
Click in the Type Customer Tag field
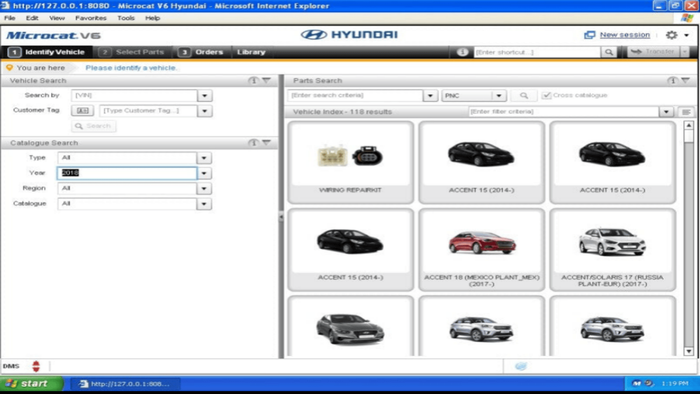pyautogui.click(x=148, y=111)
